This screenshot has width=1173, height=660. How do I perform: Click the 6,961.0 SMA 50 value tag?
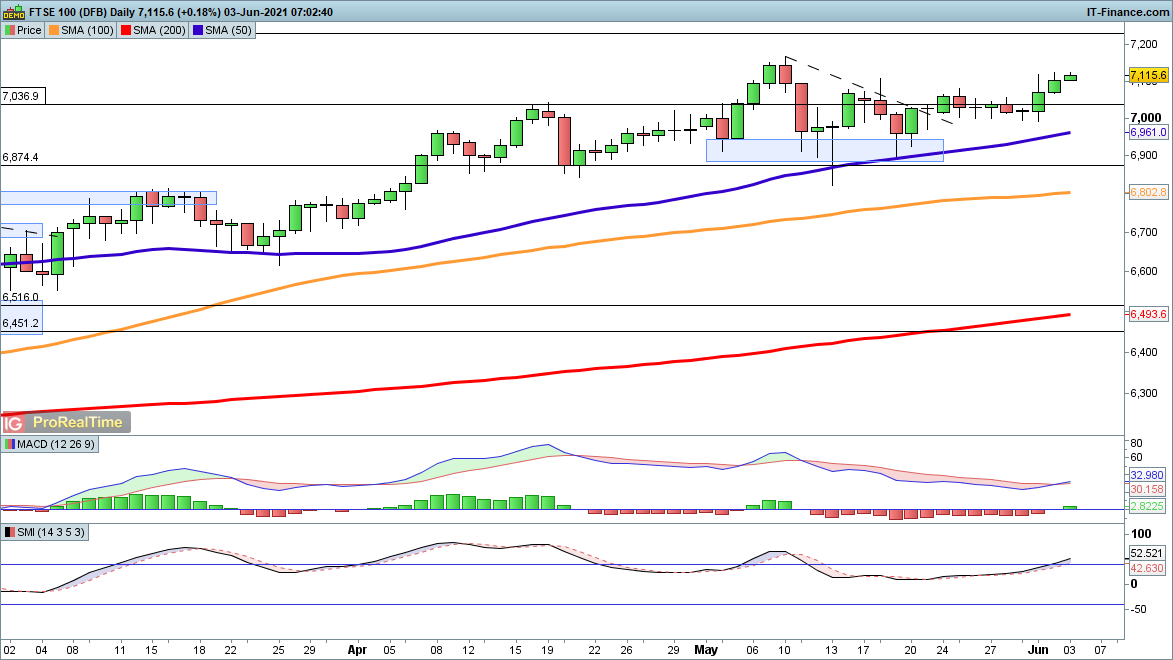point(1147,133)
